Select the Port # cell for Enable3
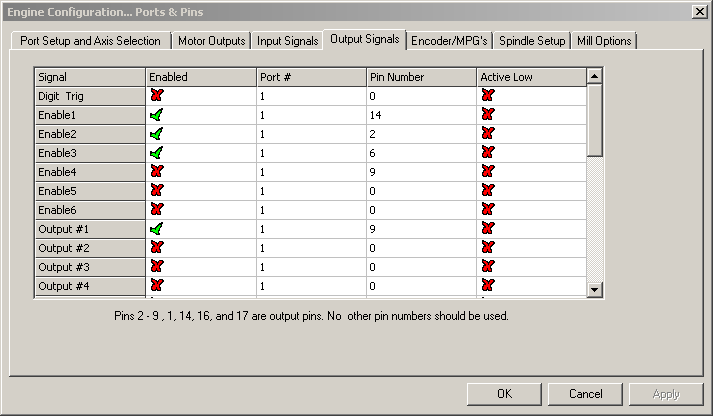Screen dimensions: 713x416 [x=310, y=153]
